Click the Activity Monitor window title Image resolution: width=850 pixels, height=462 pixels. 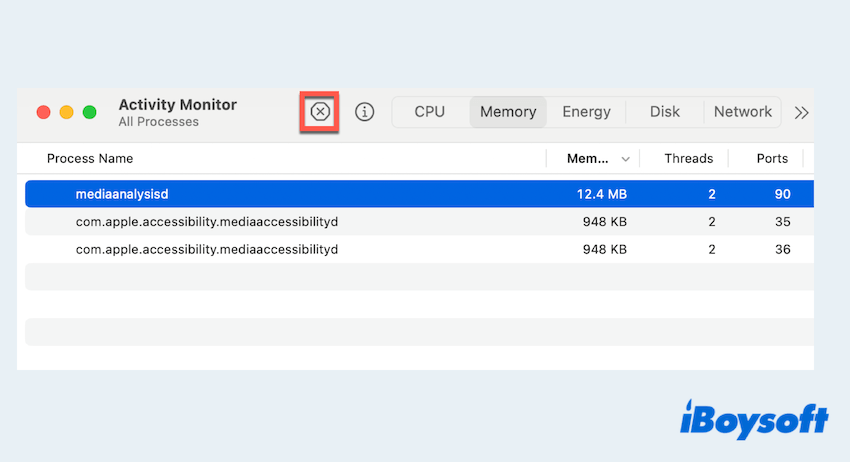point(178,104)
